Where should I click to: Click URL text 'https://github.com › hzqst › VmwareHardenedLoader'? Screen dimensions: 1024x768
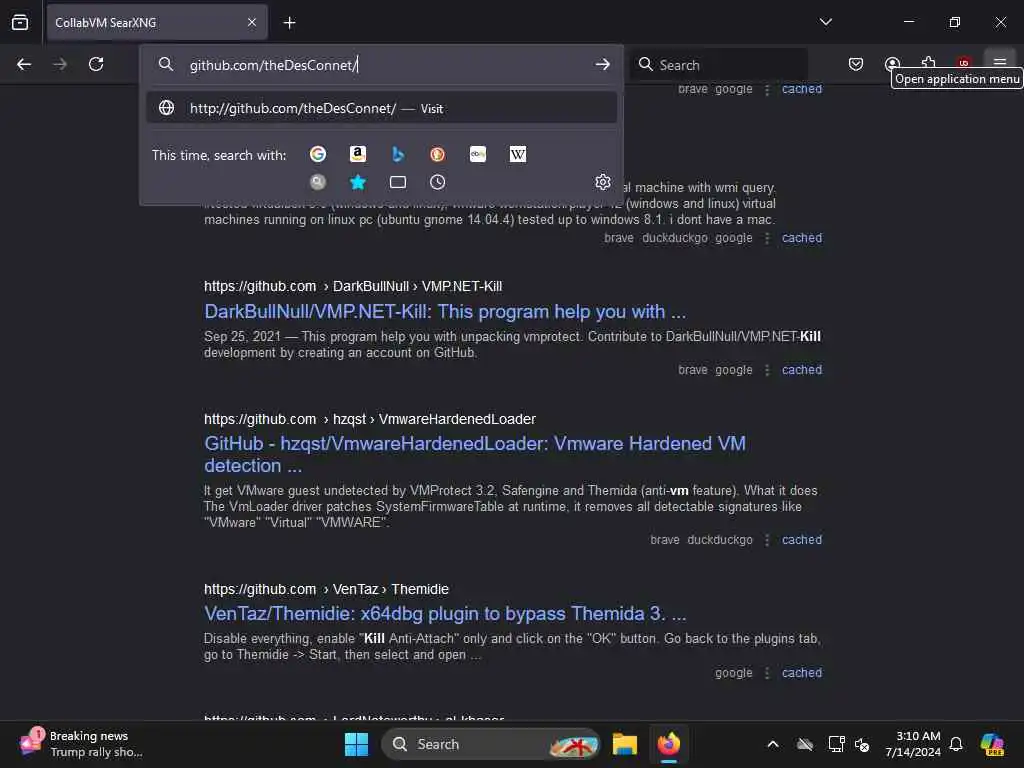(370, 419)
